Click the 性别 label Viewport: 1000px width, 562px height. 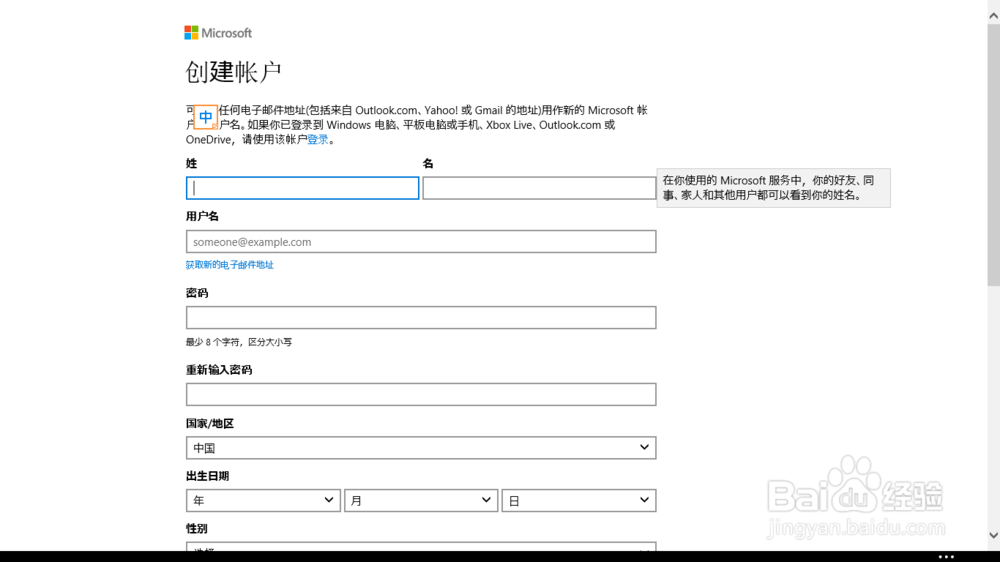click(196, 528)
